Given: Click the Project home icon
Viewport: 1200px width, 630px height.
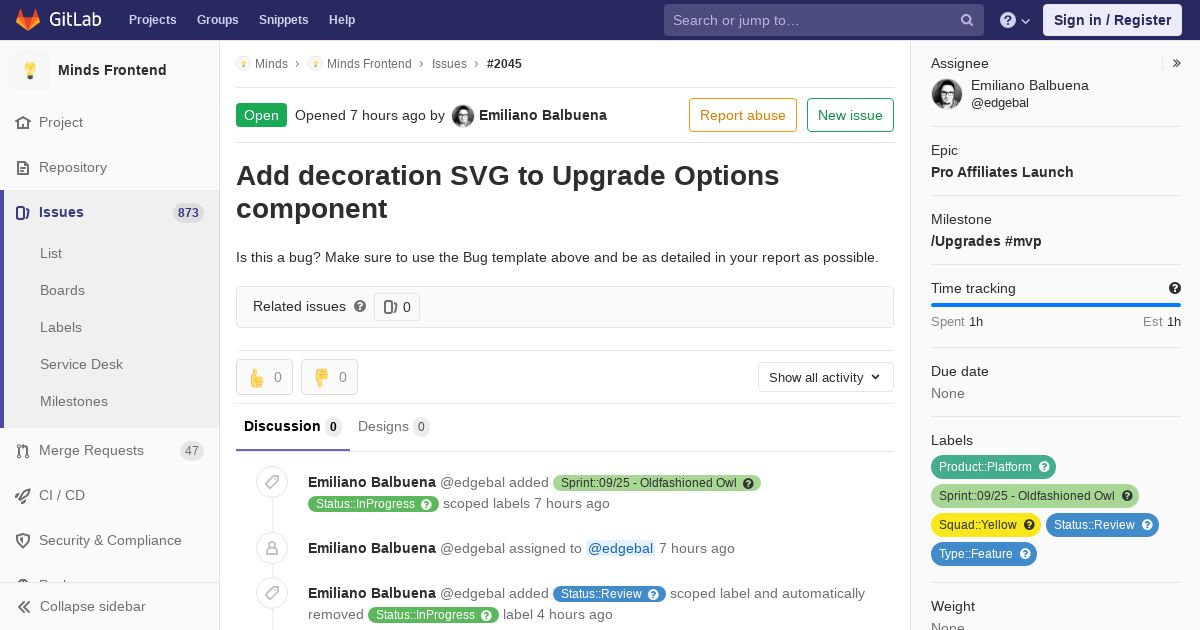Looking at the screenshot, I should (x=23, y=122).
